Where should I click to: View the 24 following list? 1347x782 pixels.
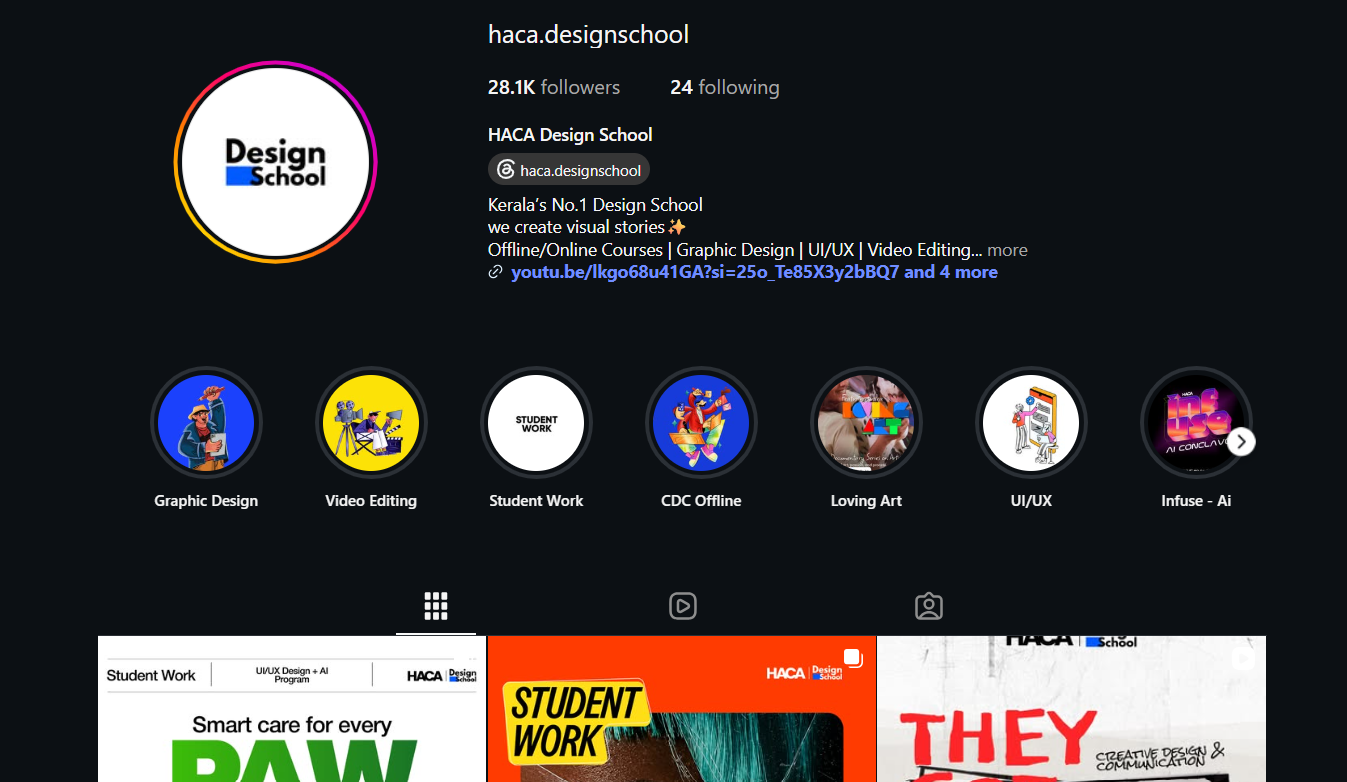tap(725, 88)
